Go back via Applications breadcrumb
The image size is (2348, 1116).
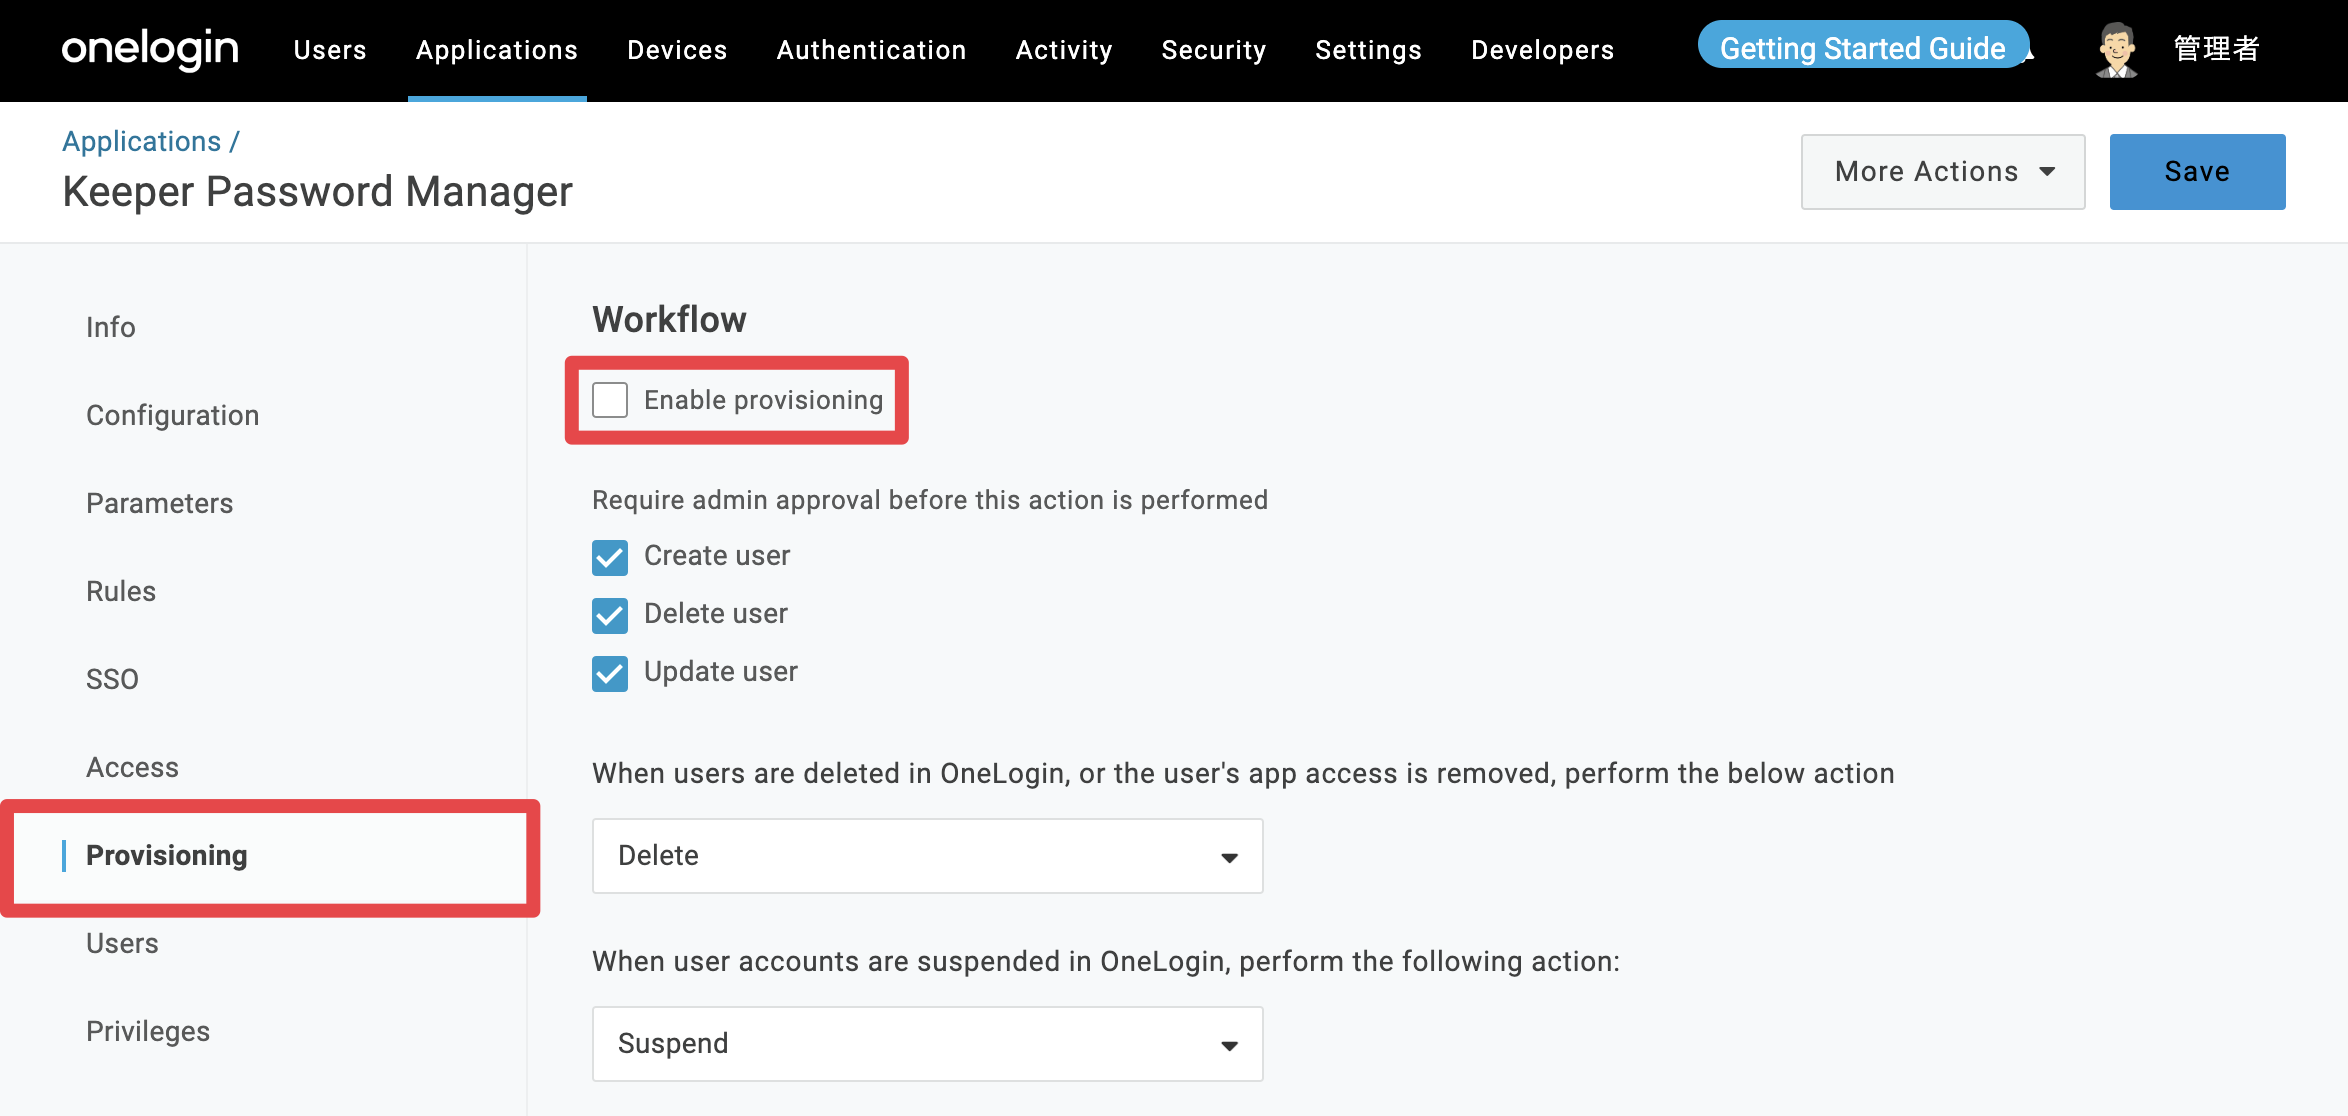point(142,141)
